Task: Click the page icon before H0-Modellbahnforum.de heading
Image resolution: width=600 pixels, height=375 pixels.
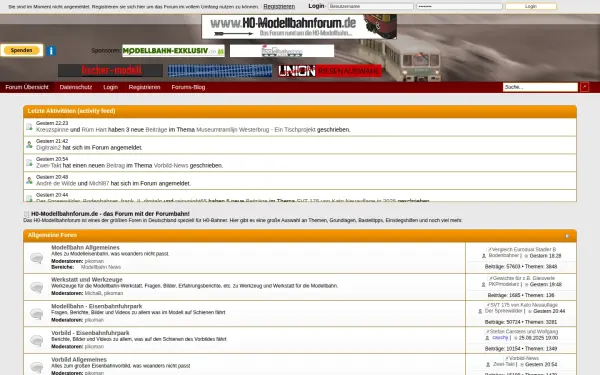Action: (26, 214)
